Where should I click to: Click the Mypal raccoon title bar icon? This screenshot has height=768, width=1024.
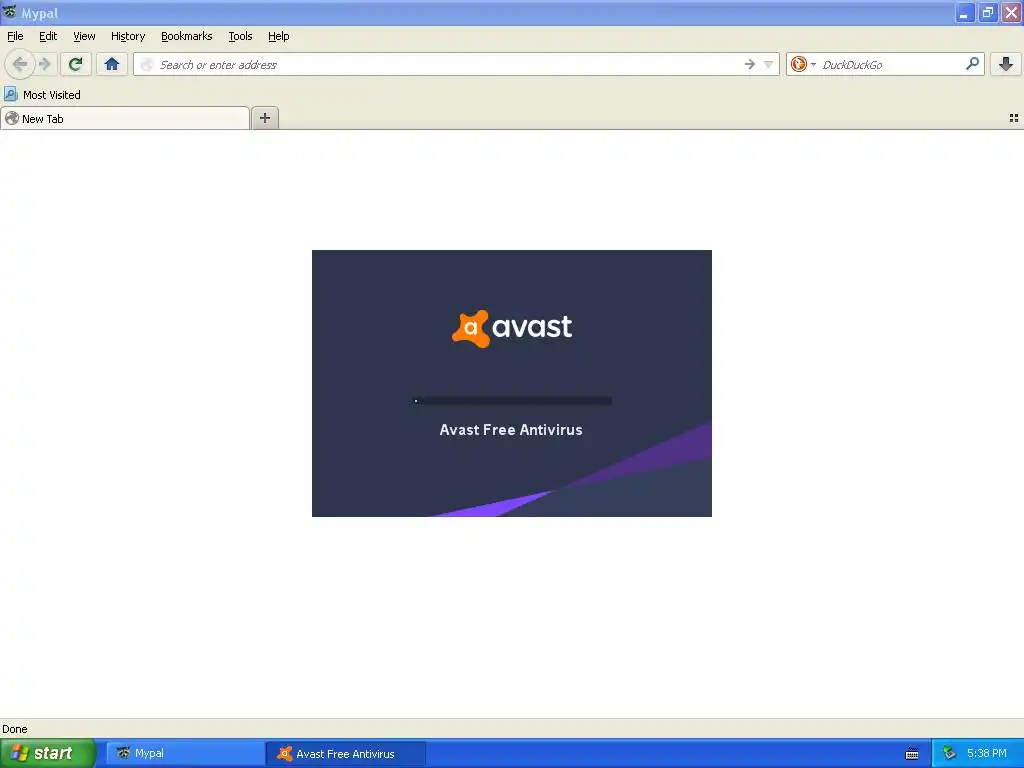[9, 12]
